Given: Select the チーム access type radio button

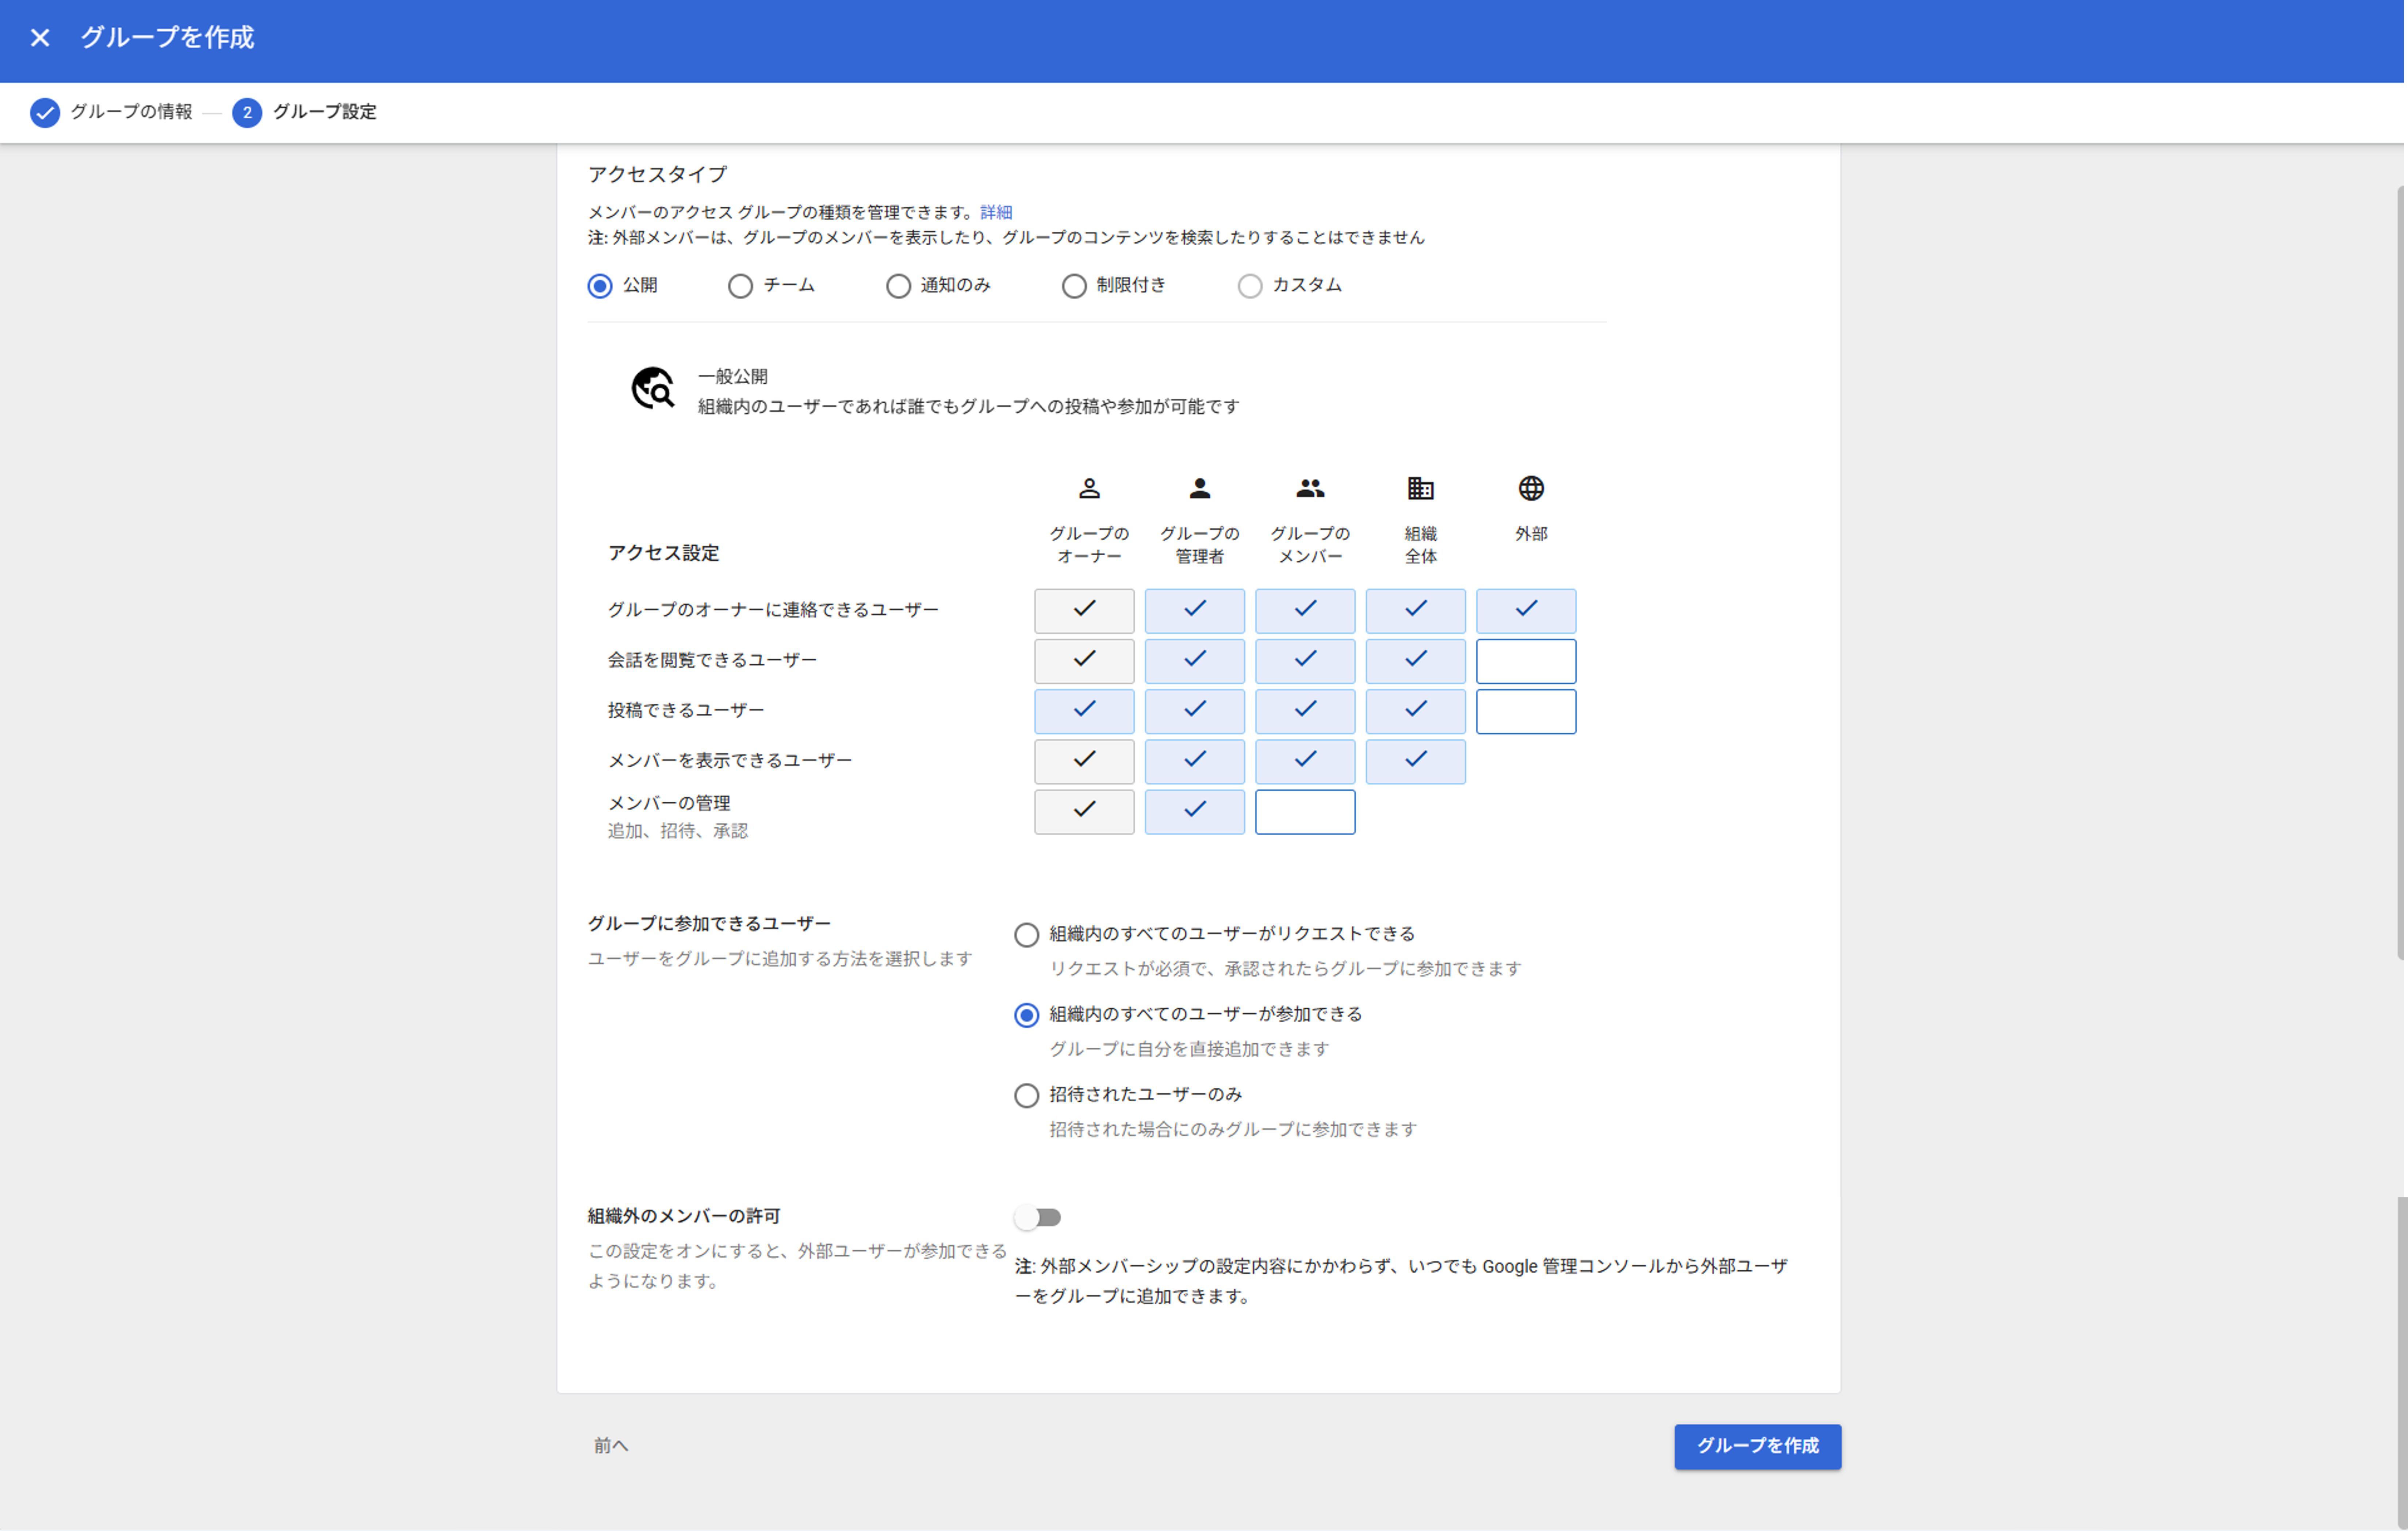Looking at the screenshot, I should coord(740,286).
